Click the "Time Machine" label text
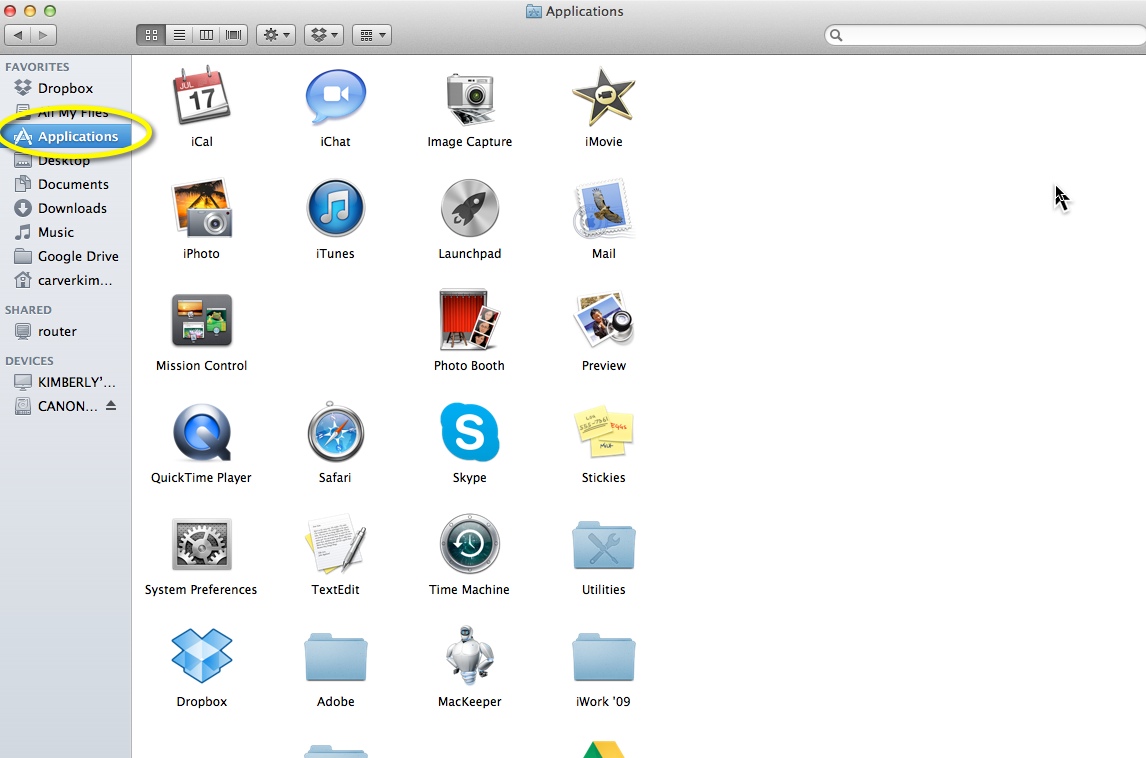The height and width of the screenshot is (758, 1146). click(469, 590)
